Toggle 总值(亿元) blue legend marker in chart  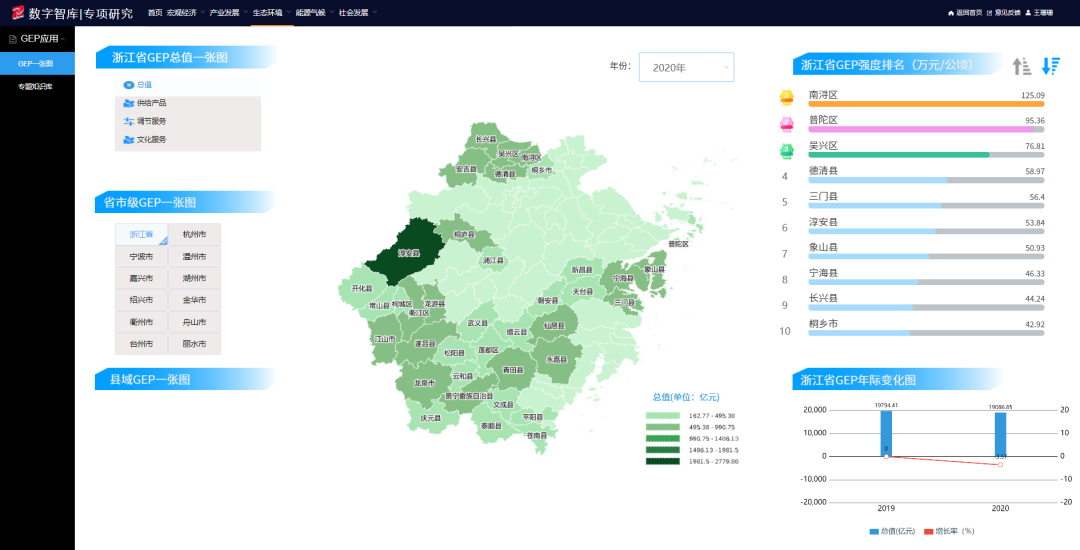pyautogui.click(x=875, y=531)
